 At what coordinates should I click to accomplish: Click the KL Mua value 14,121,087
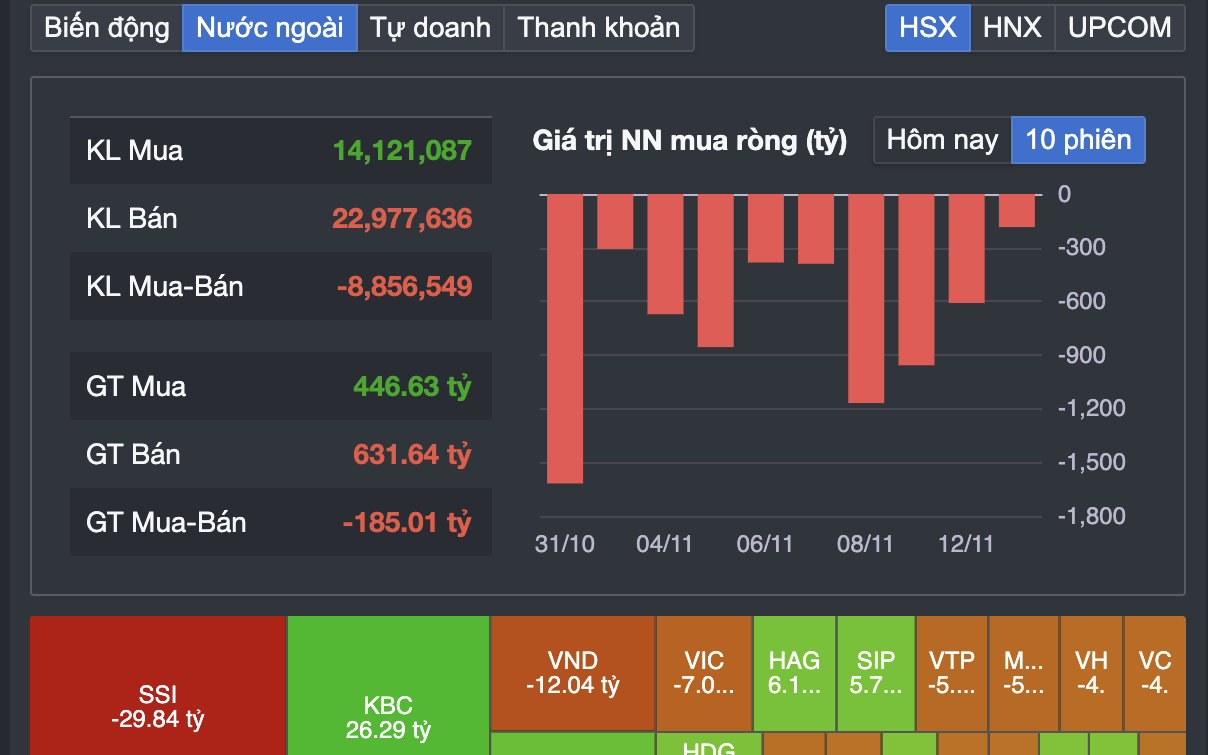coord(402,151)
